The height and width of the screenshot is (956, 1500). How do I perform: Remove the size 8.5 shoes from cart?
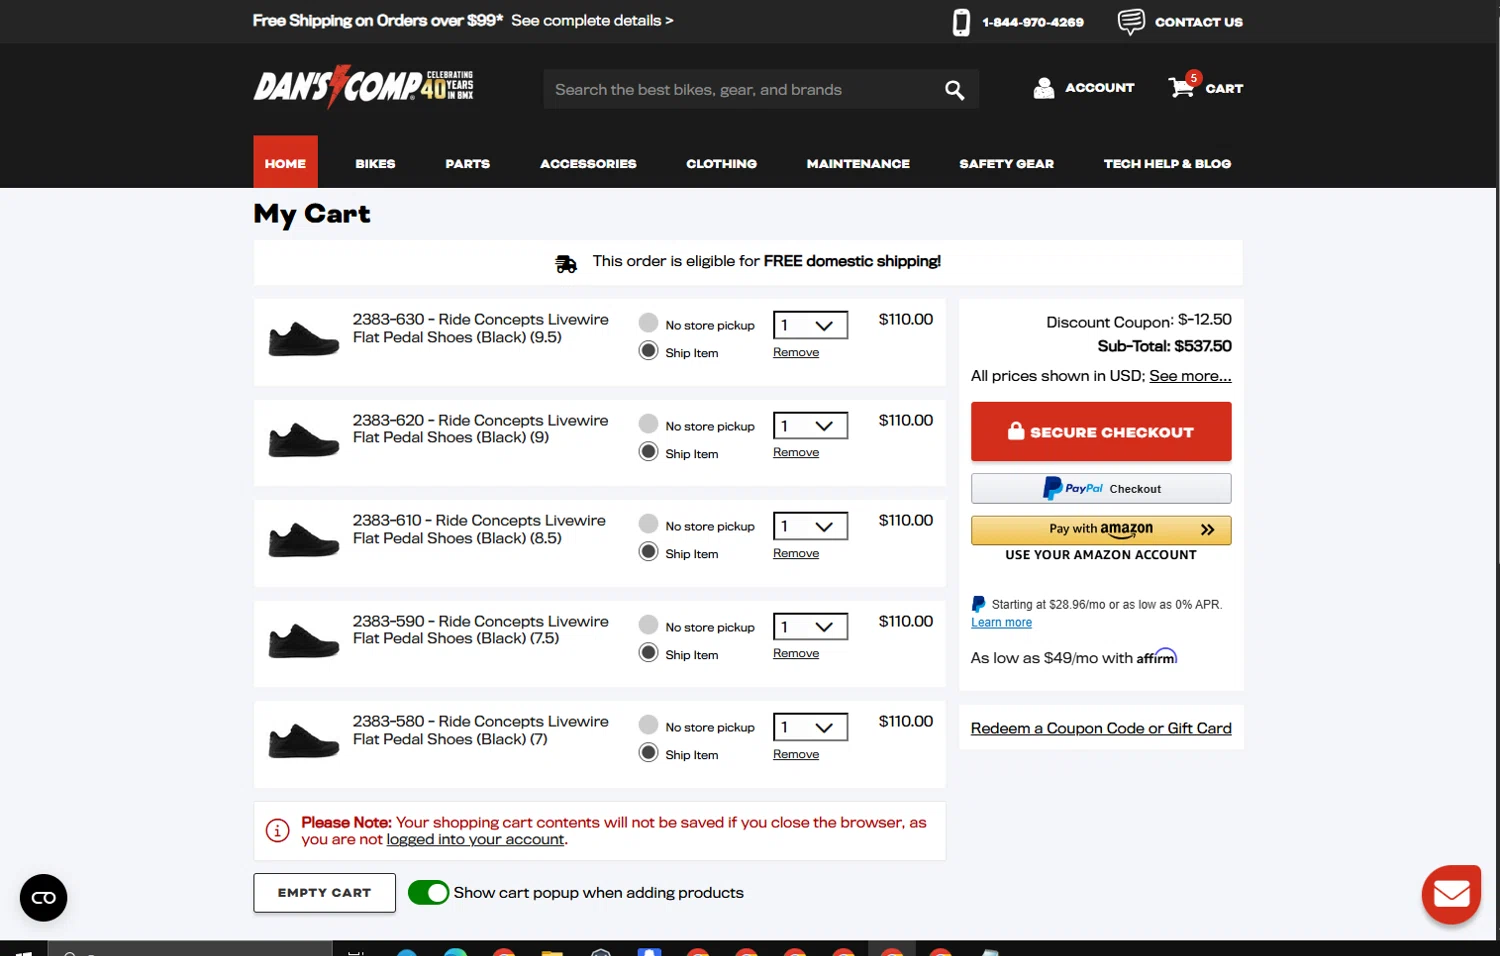point(796,553)
